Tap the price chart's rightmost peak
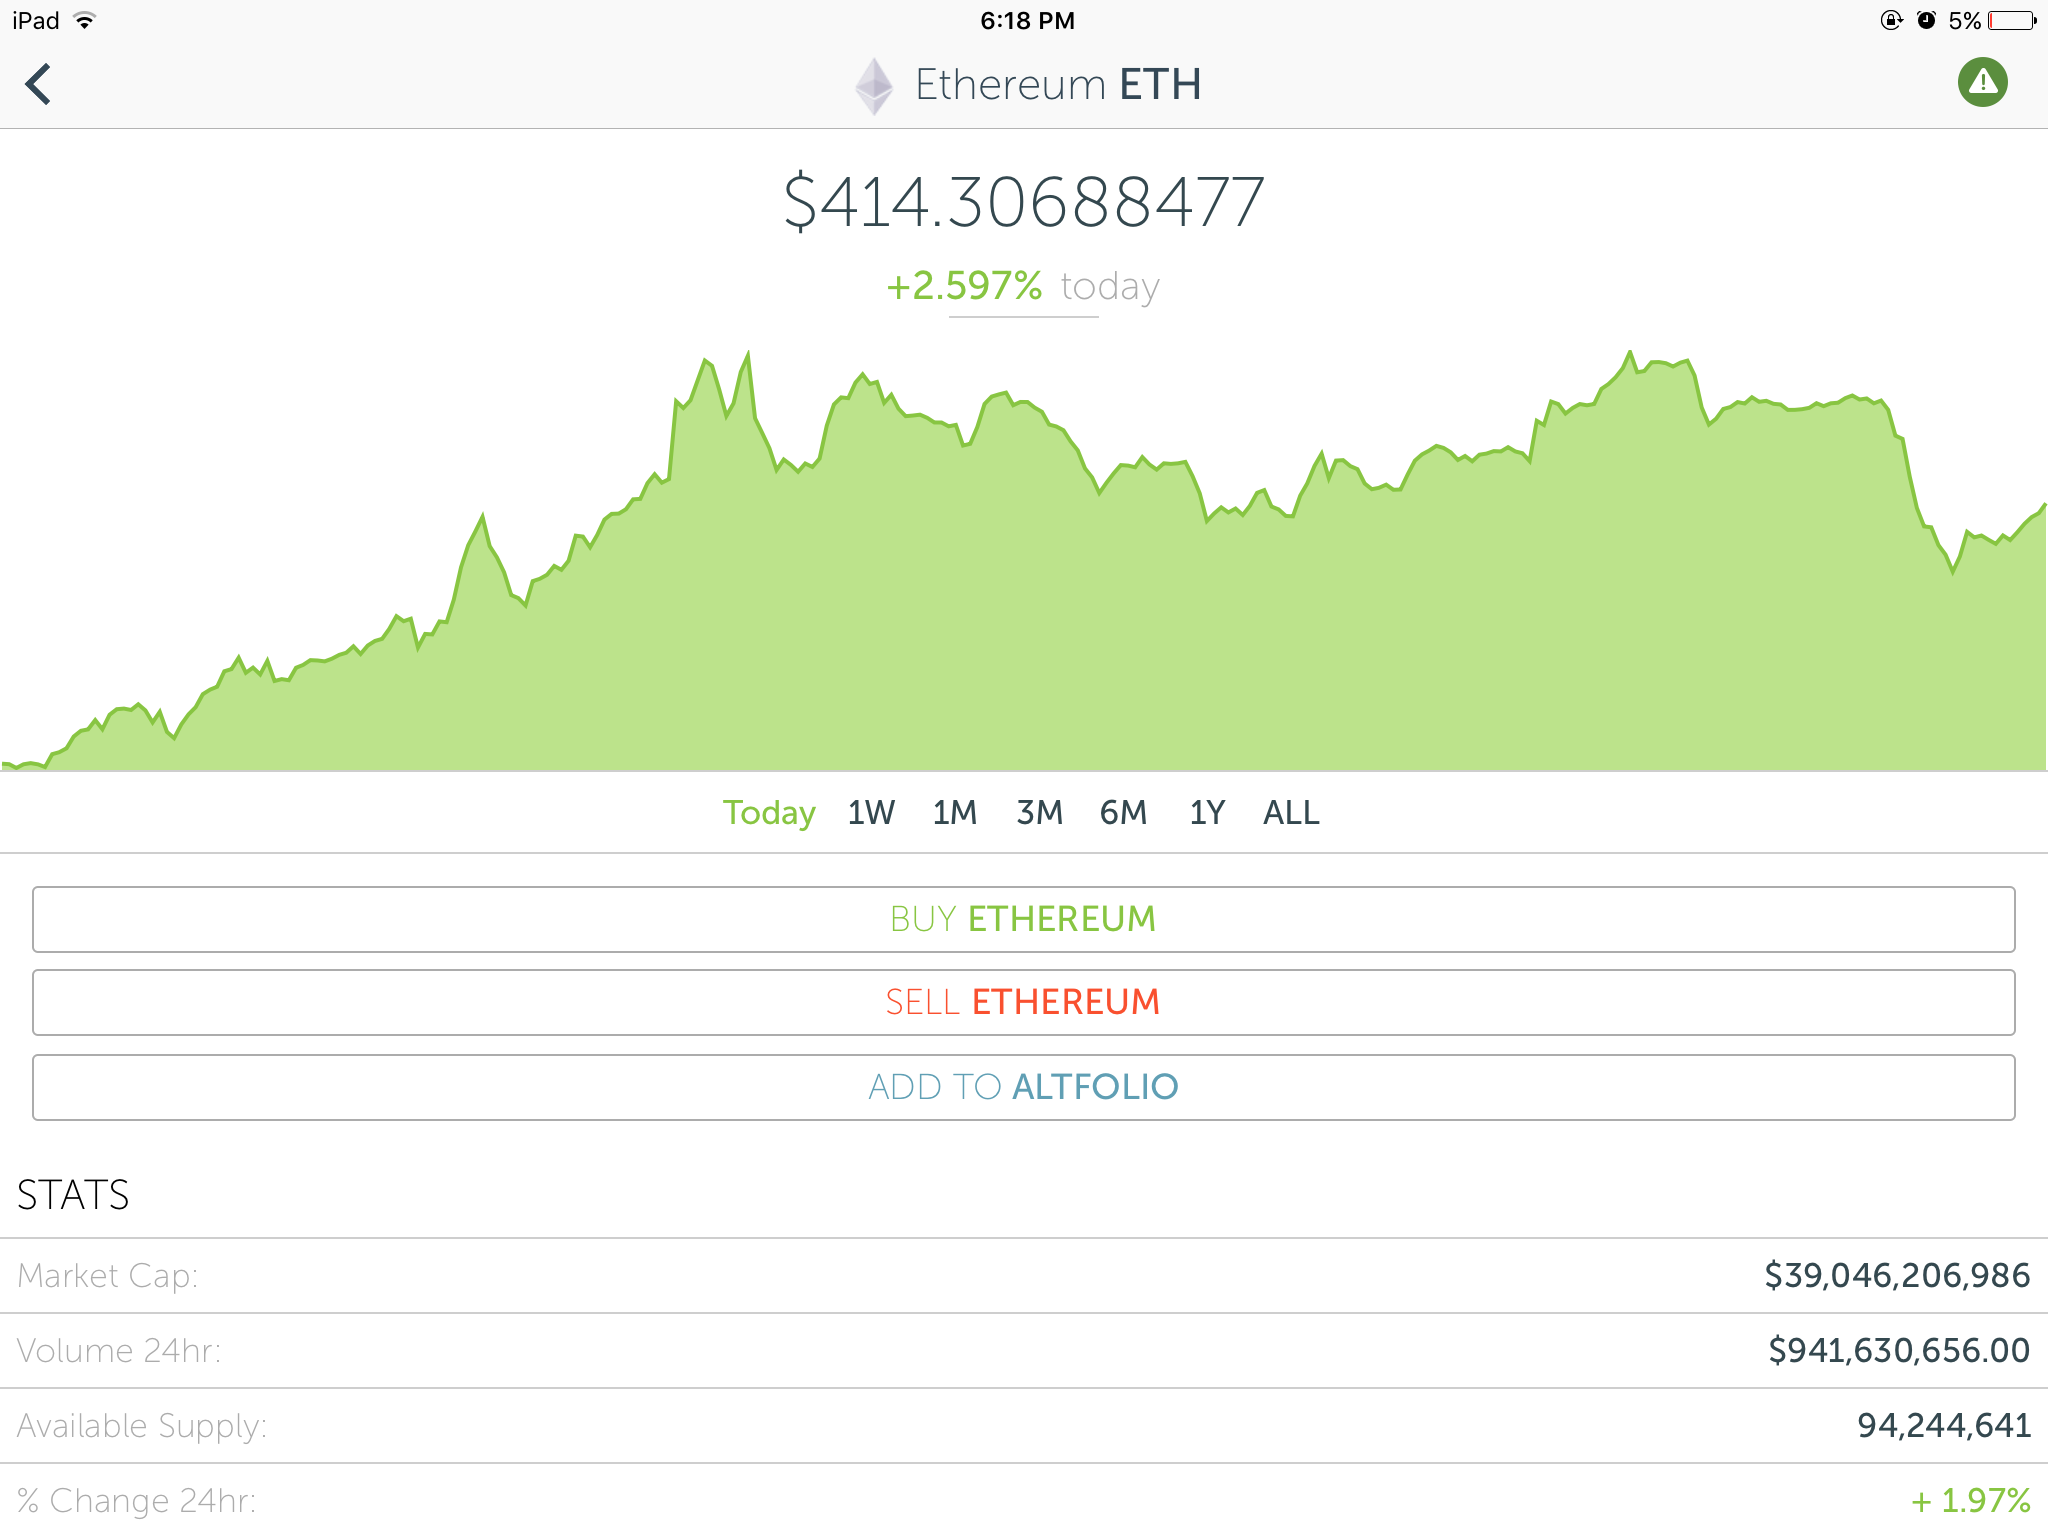2048x1536 pixels. pyautogui.click(x=1630, y=354)
